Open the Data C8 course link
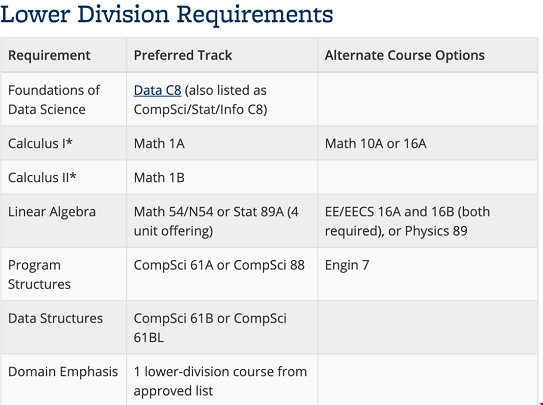Screen dimensions: 543x405 tap(157, 90)
